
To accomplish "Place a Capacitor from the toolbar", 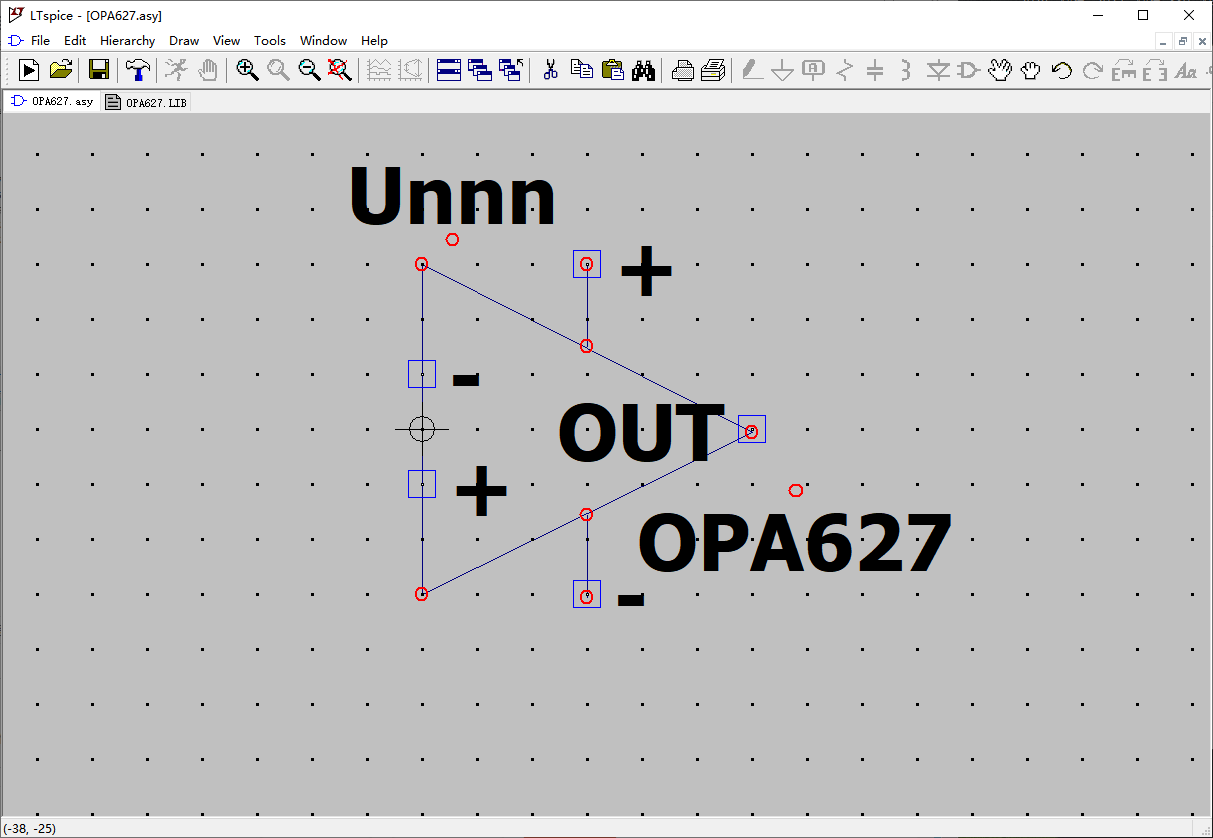I will (875, 70).
